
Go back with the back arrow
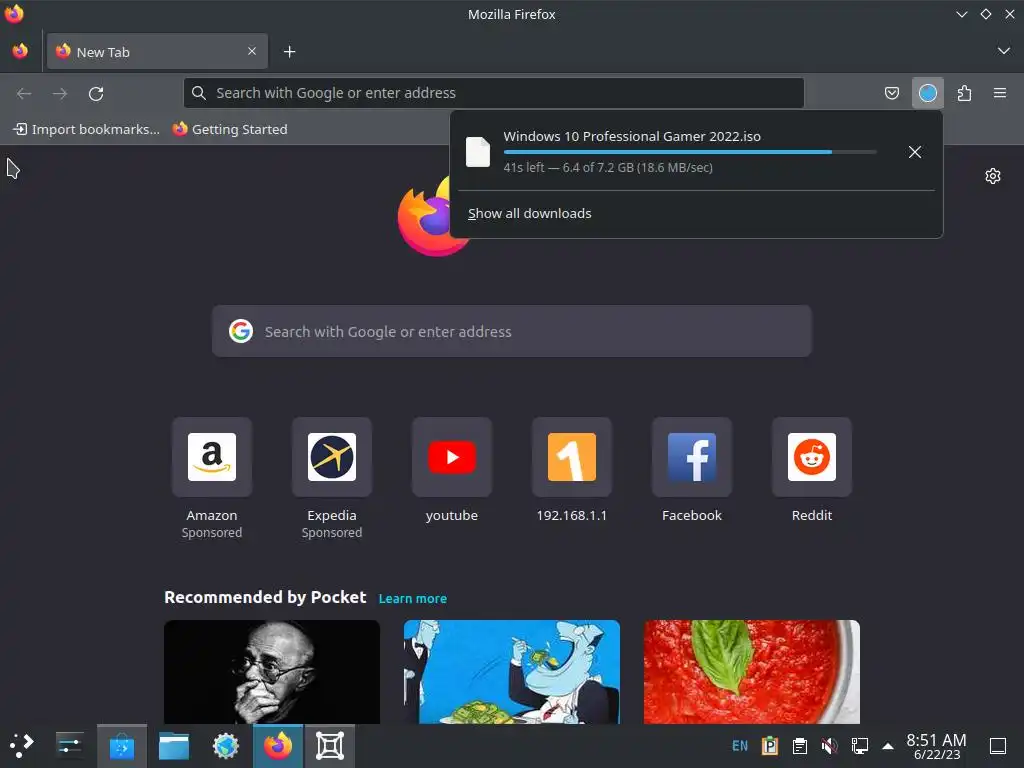24,93
